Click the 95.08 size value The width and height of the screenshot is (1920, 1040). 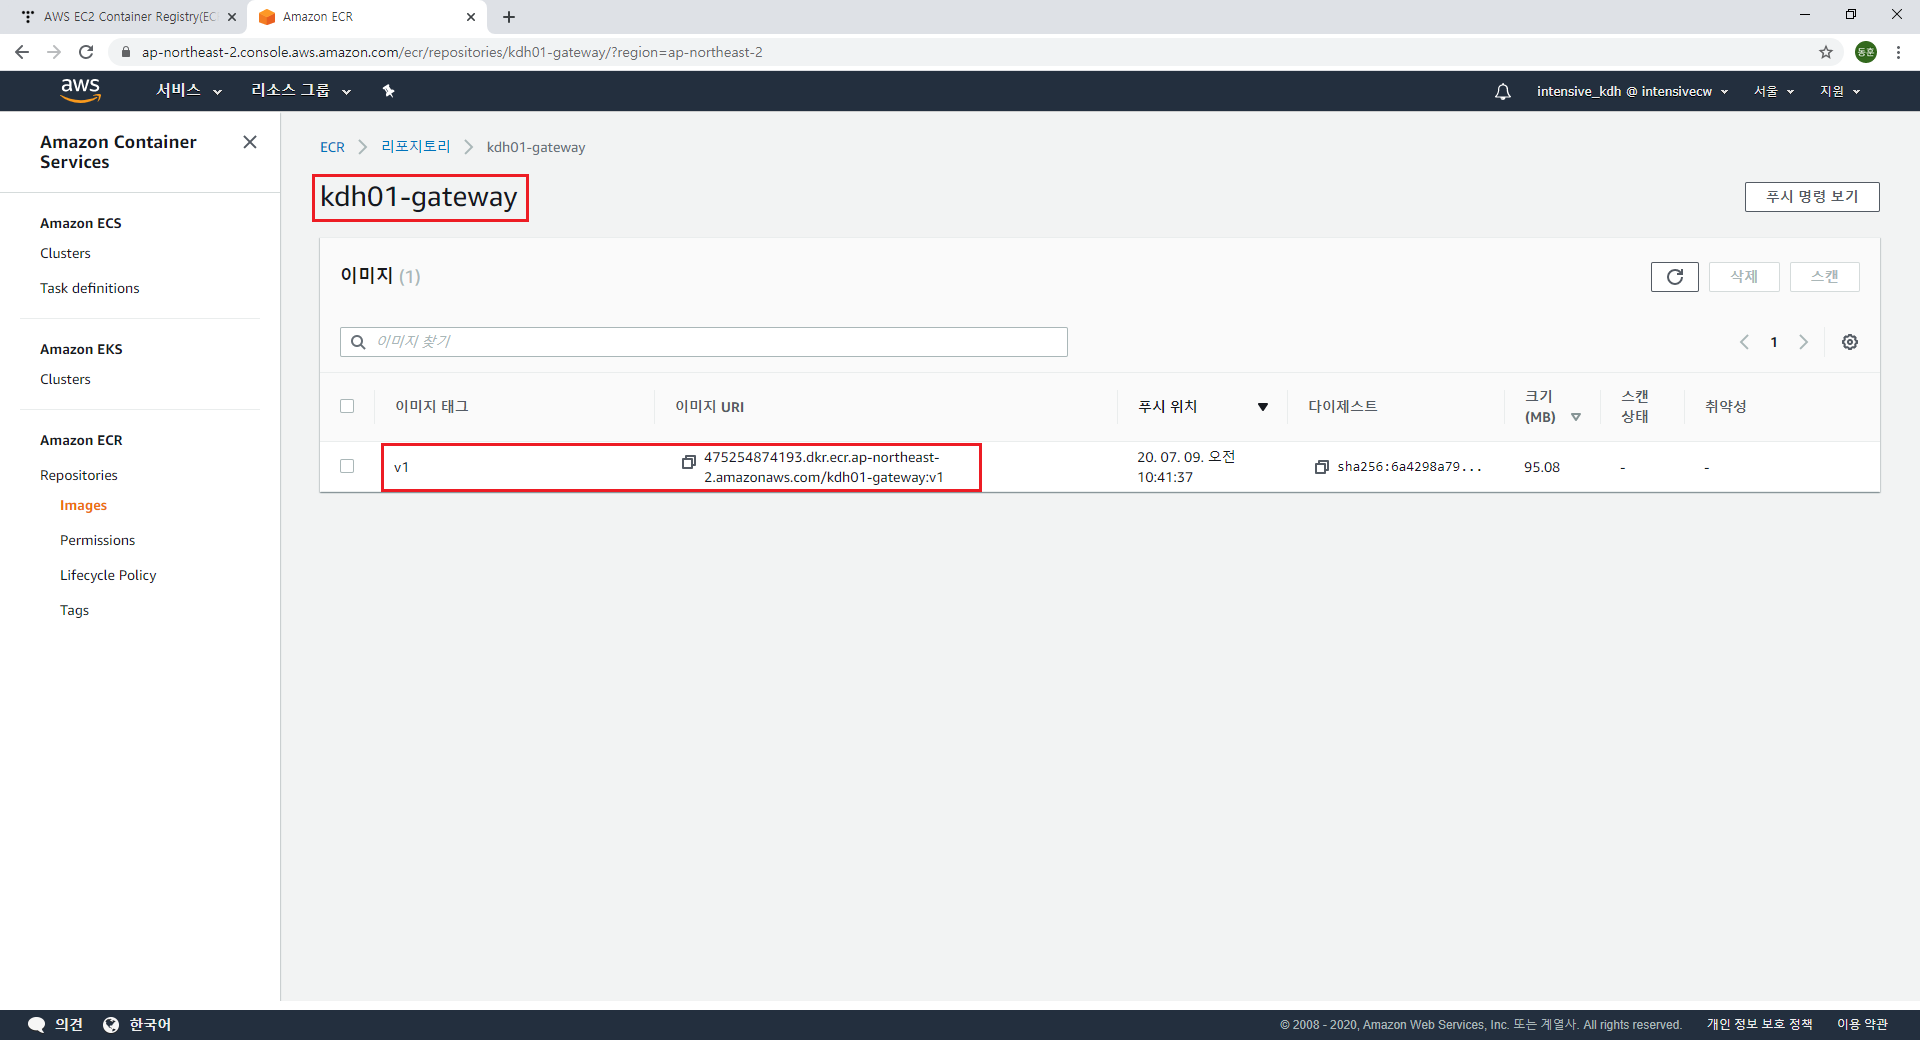tap(1542, 467)
